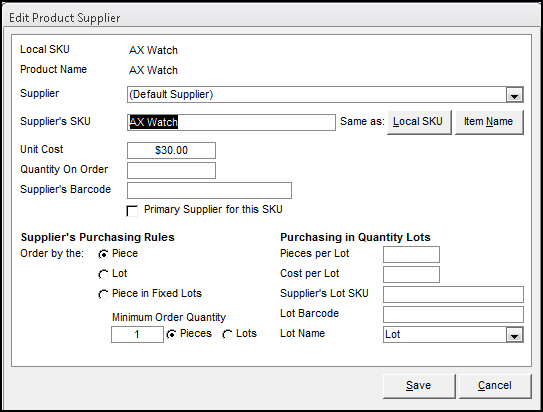Select Lots for minimum order quantity
Screen dimensions: 543x412
228,334
